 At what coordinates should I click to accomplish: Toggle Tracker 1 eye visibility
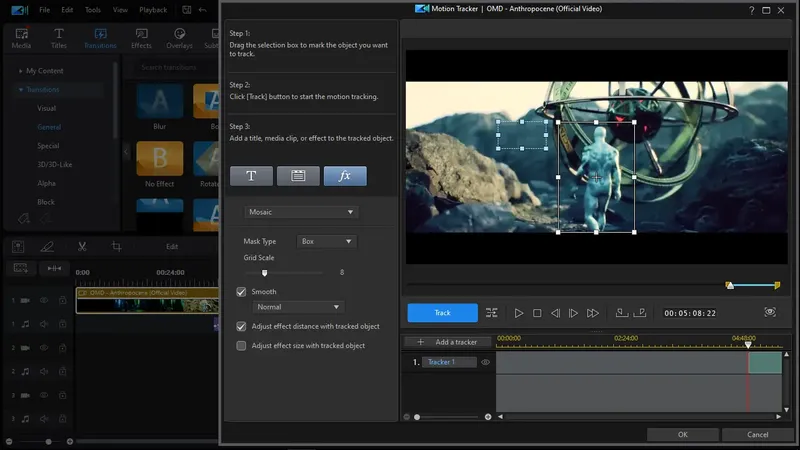coord(486,362)
